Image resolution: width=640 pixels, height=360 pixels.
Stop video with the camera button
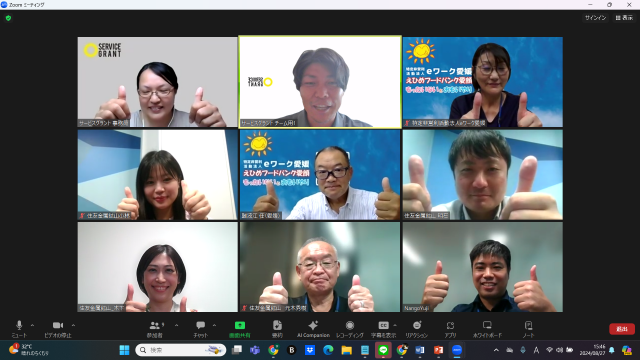pos(58,329)
